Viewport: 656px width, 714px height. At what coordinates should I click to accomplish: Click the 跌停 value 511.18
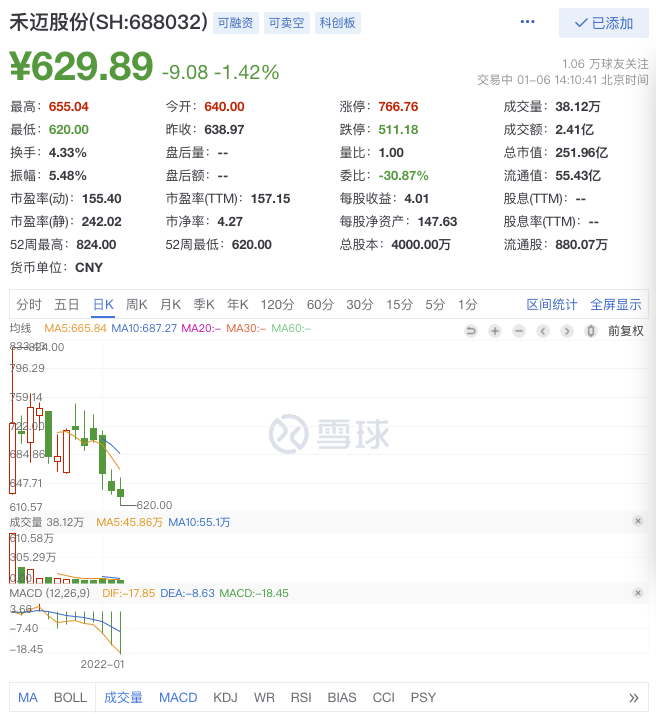coord(398,130)
